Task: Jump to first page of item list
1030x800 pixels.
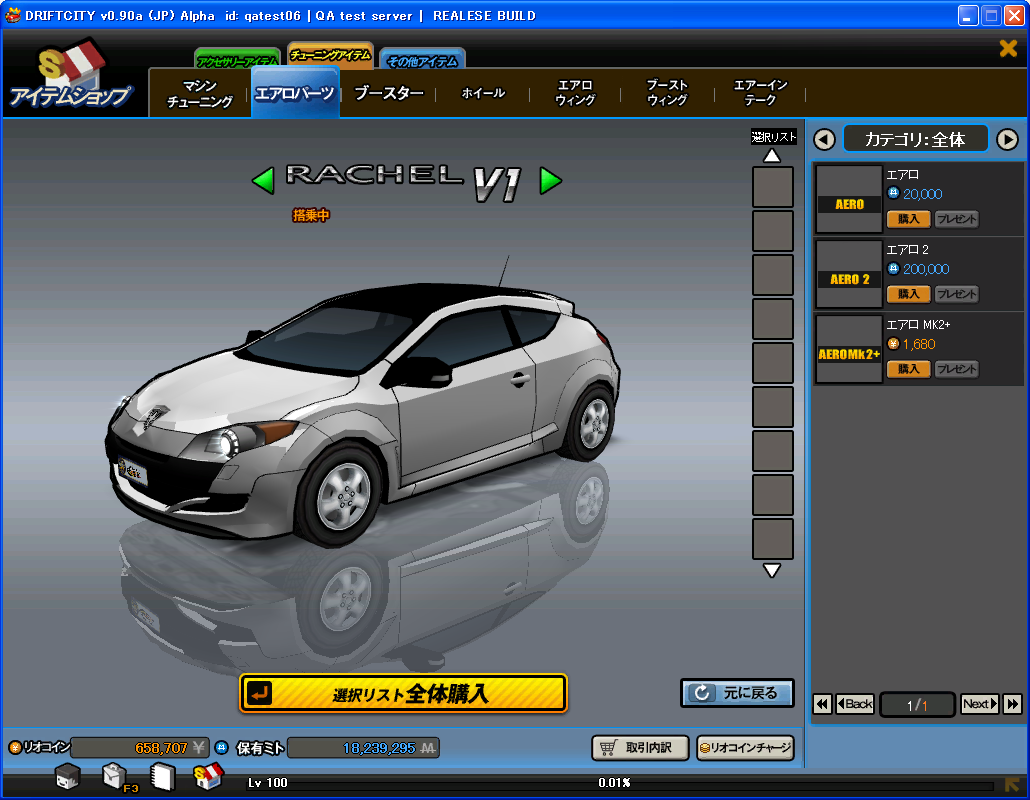Action: (x=822, y=704)
